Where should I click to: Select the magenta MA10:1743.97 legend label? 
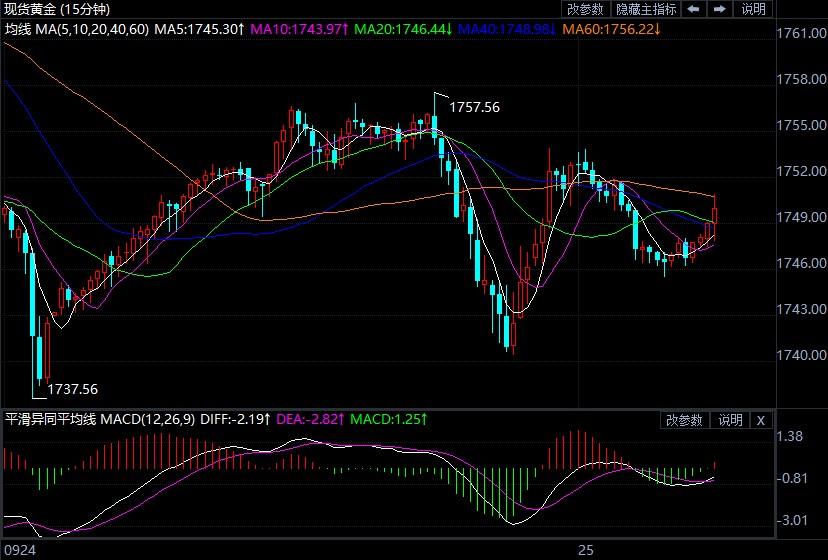click(x=299, y=29)
